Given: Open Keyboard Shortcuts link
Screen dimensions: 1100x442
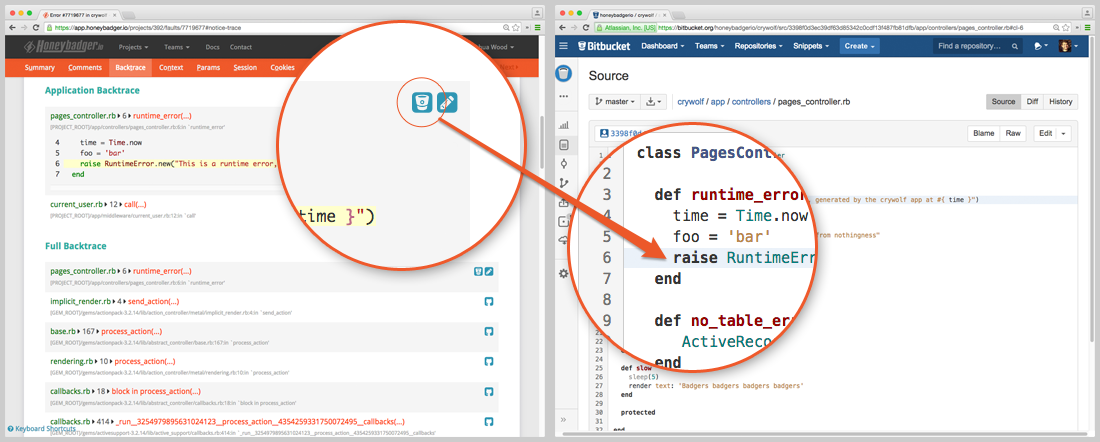Looking at the screenshot, I should [41, 429].
